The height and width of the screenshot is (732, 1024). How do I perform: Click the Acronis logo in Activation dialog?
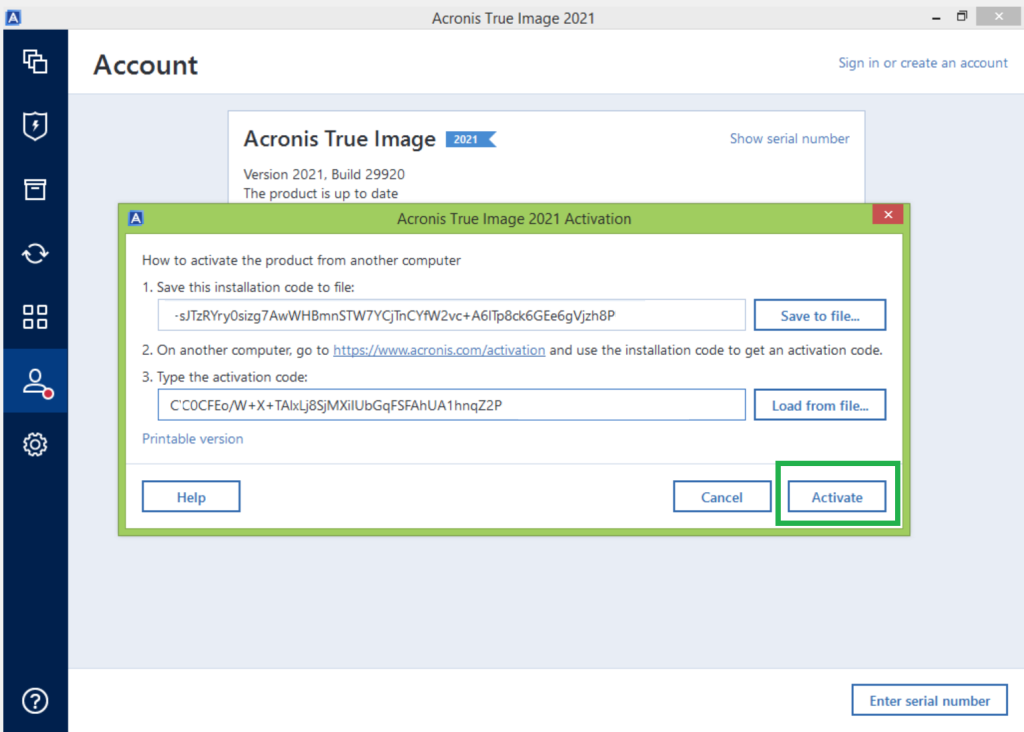tap(136, 218)
